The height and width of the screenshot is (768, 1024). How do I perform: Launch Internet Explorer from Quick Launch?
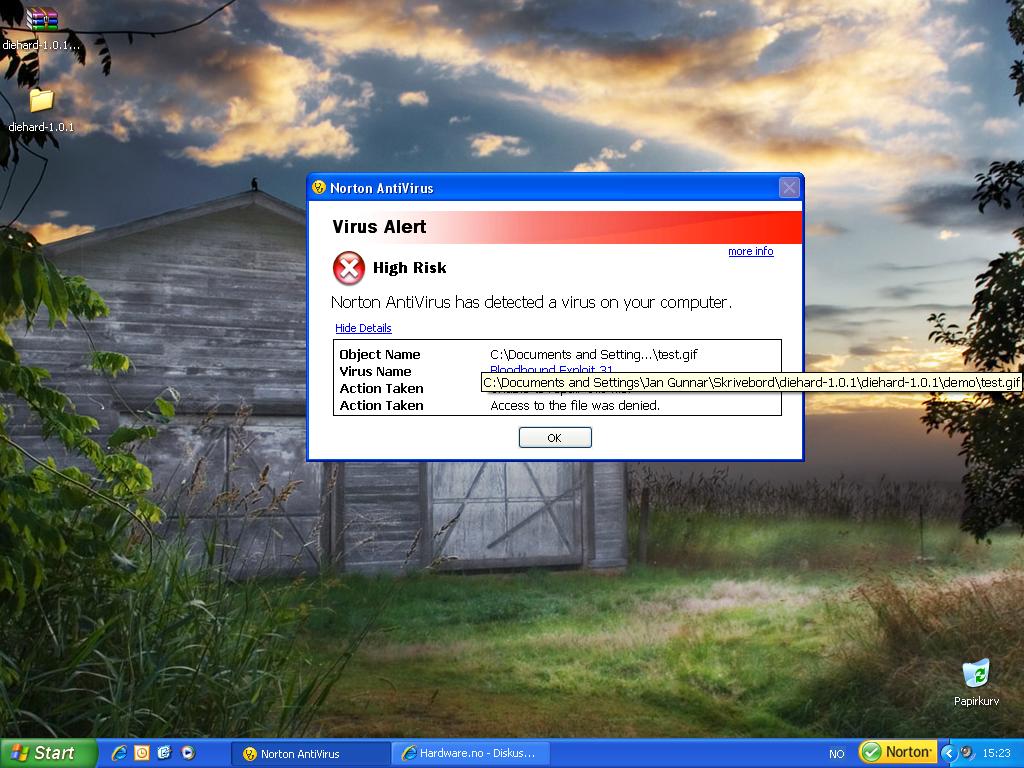(x=119, y=753)
